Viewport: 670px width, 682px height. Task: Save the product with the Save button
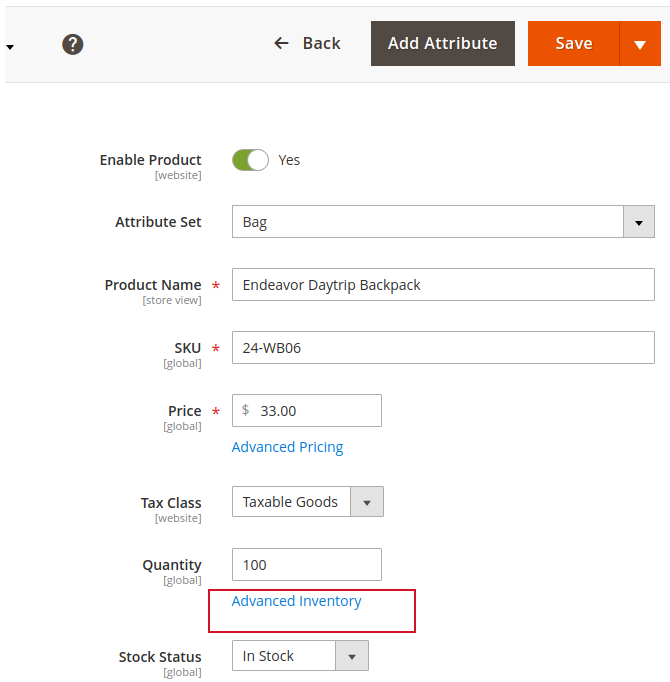[573, 43]
